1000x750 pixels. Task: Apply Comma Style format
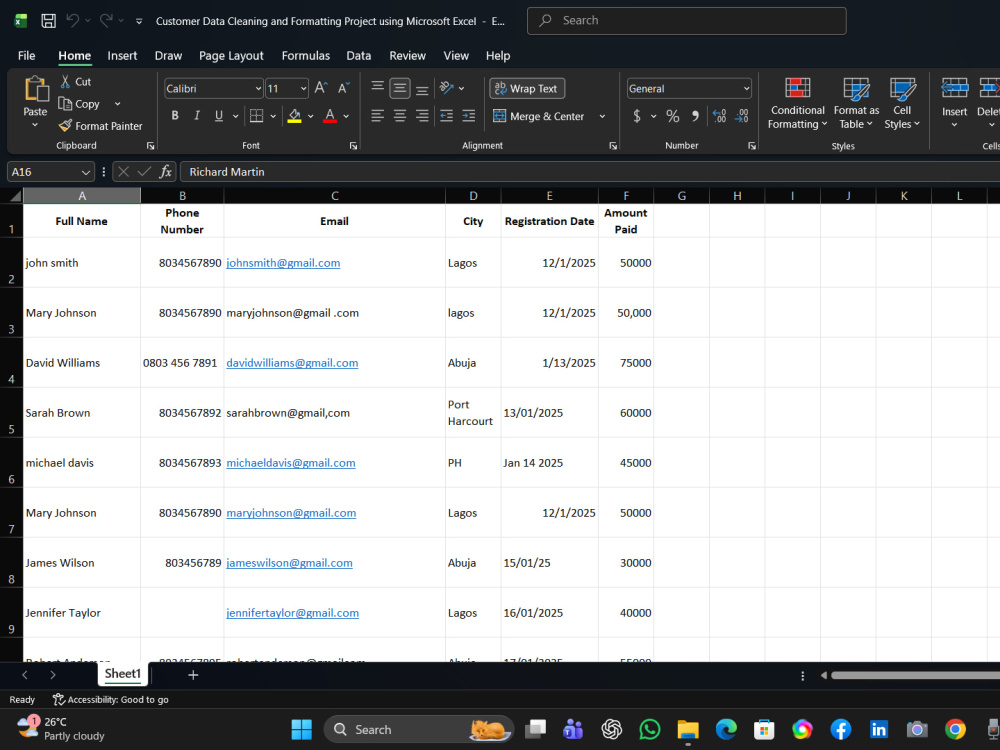695,116
